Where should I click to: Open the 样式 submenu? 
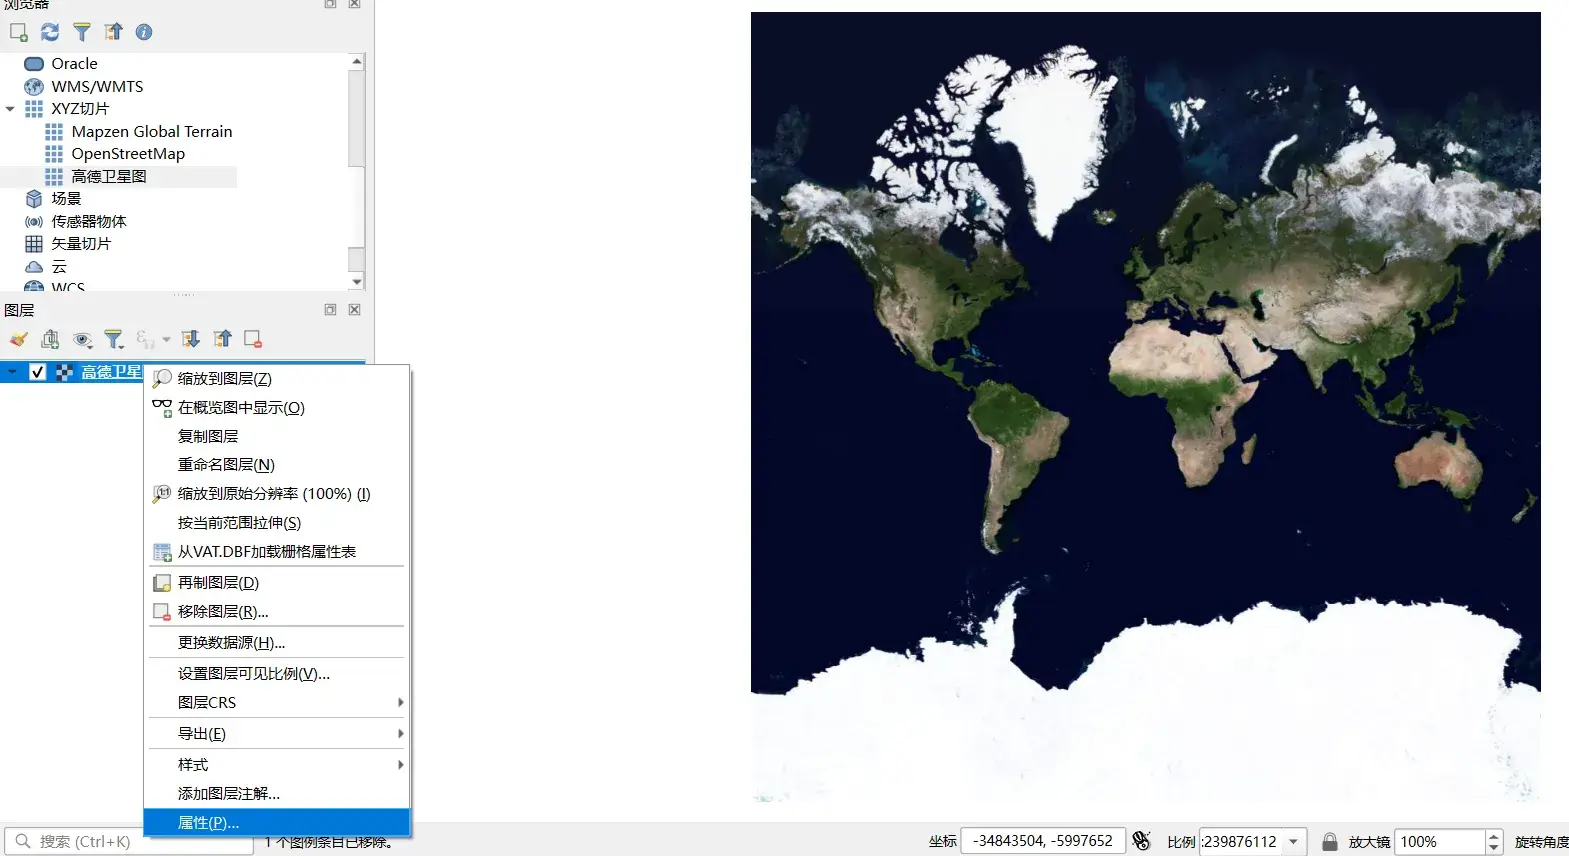277,765
